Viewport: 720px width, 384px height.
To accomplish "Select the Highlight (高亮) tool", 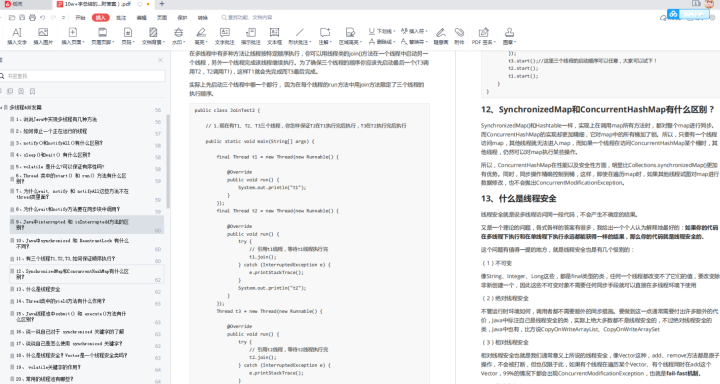I will click(x=201, y=36).
